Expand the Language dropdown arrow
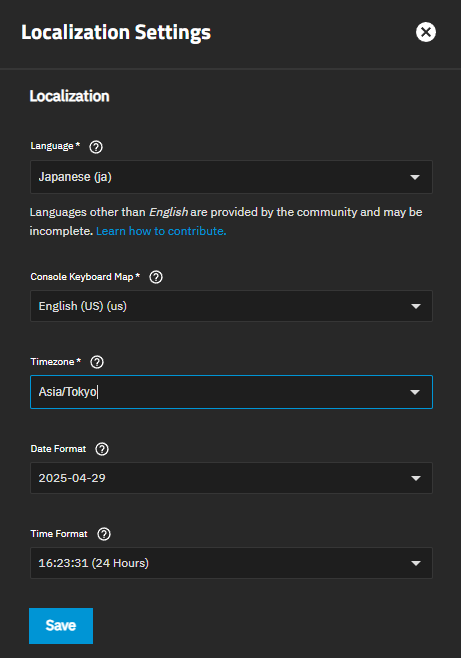Screen dimensions: 461x658 415,177
